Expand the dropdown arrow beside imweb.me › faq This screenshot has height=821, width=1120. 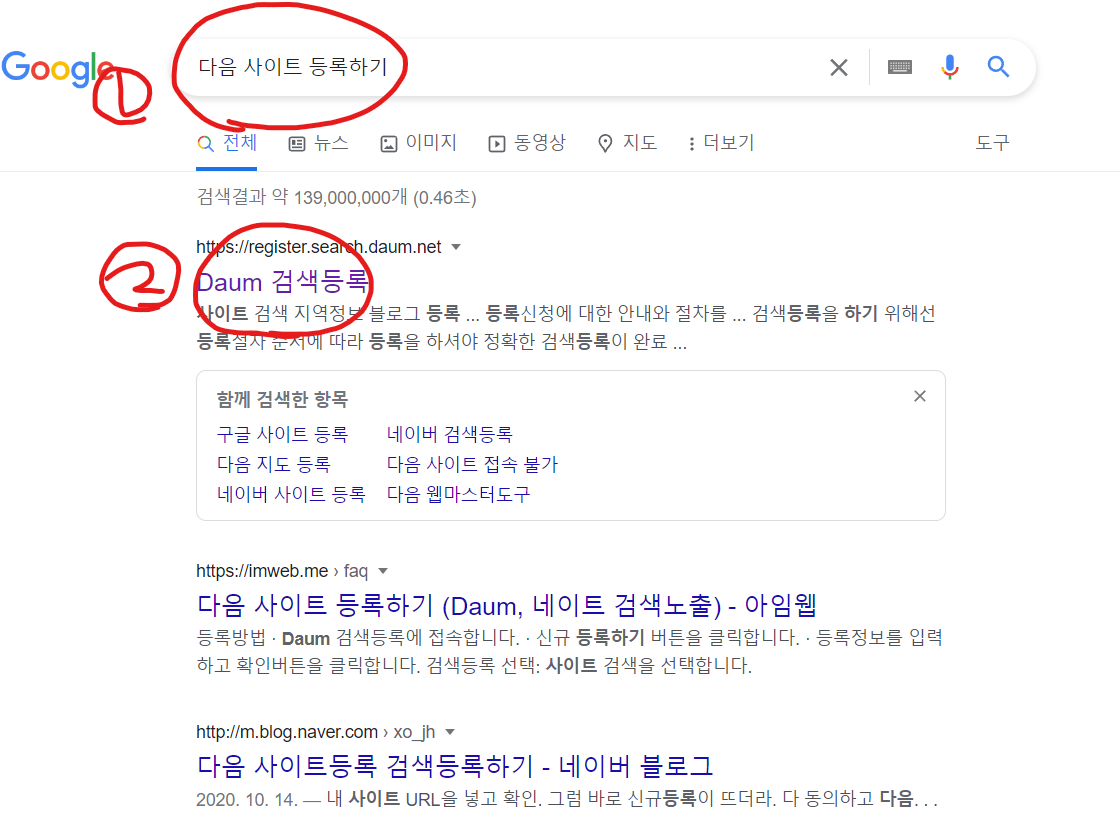click(383, 571)
